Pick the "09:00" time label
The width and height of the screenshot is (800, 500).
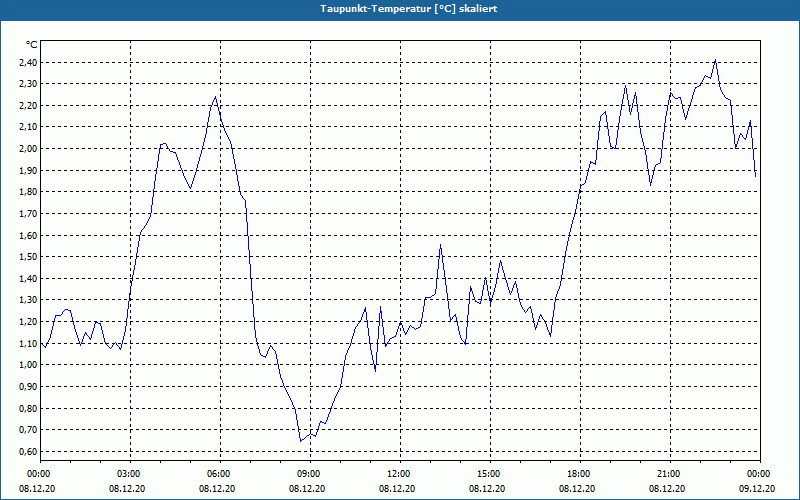coord(310,474)
